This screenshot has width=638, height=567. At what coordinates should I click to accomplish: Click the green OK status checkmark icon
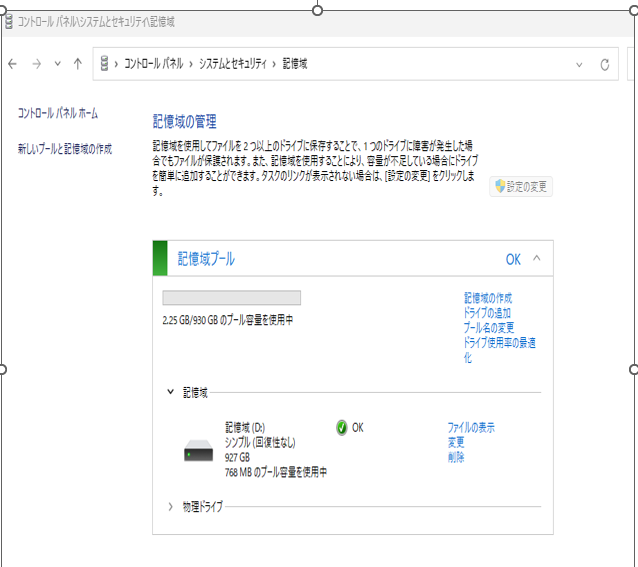click(x=341, y=427)
